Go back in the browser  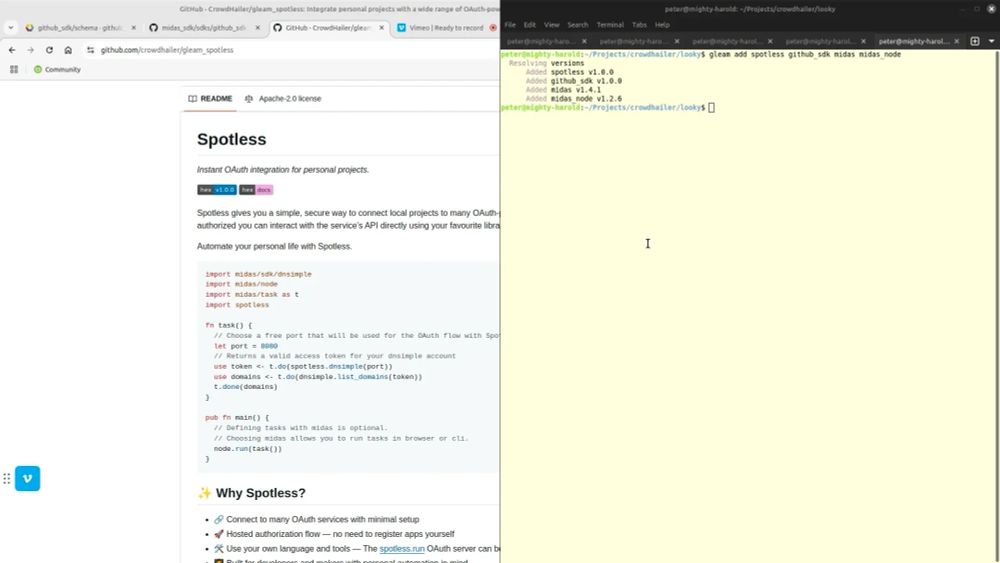(x=12, y=50)
